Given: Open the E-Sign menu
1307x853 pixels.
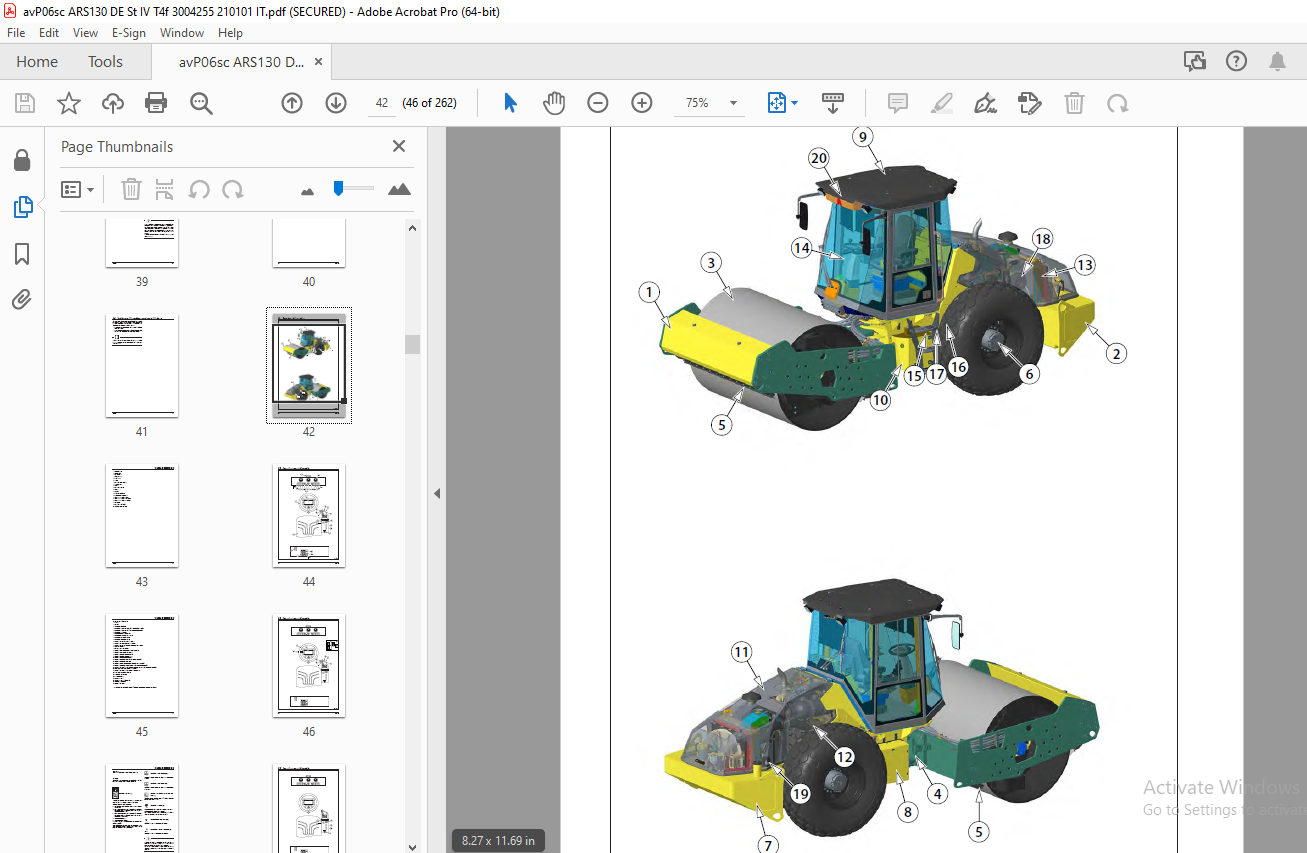Looking at the screenshot, I should click(x=129, y=33).
